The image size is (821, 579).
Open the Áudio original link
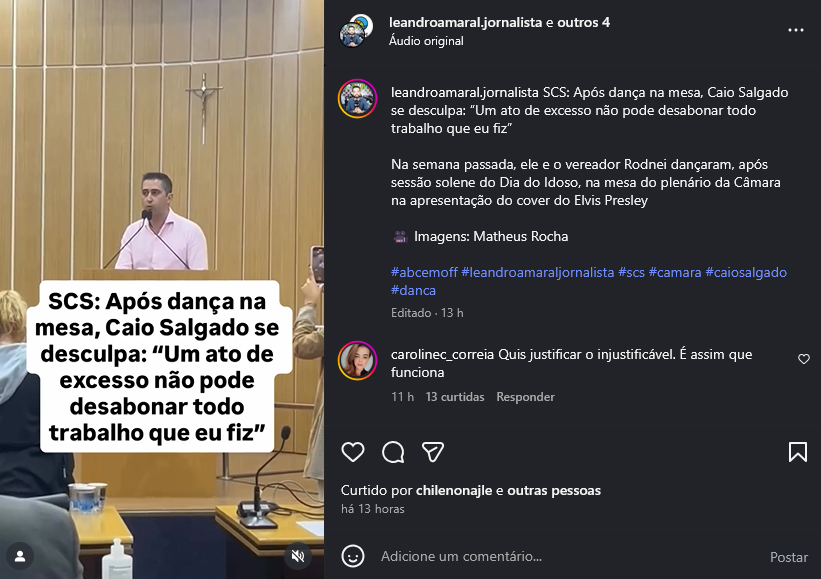(x=426, y=41)
